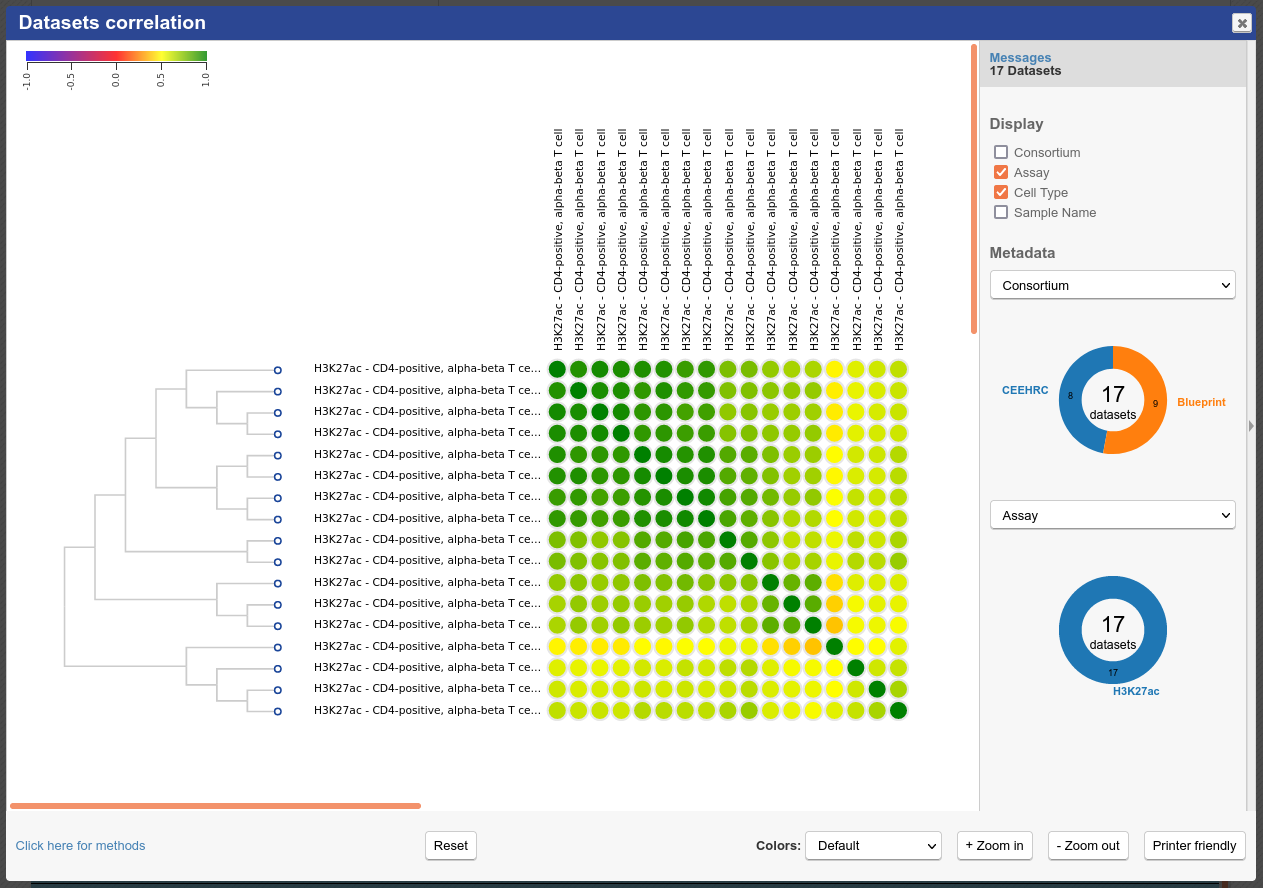The image size is (1263, 888).
Task: Select the top-left heatmap correlation cell
Action: (557, 369)
